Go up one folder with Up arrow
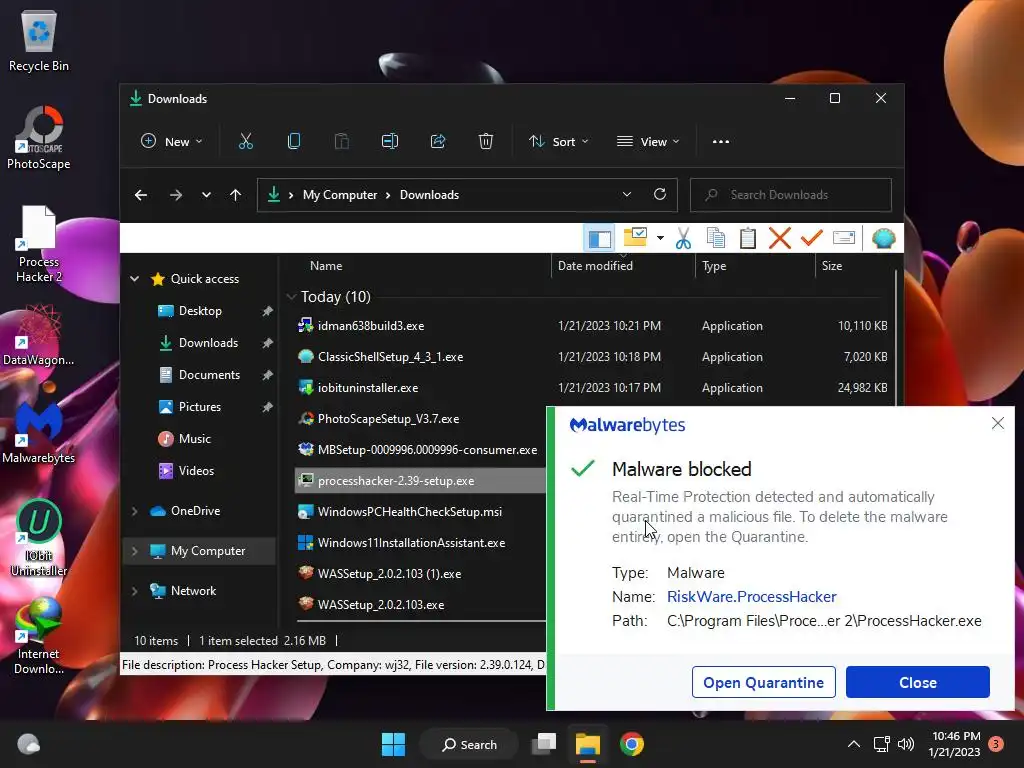The width and height of the screenshot is (1024, 768). click(236, 195)
